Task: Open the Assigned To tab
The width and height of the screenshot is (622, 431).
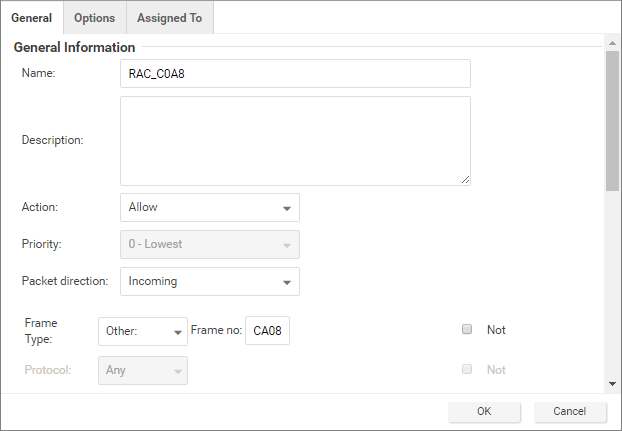Action: tap(169, 18)
